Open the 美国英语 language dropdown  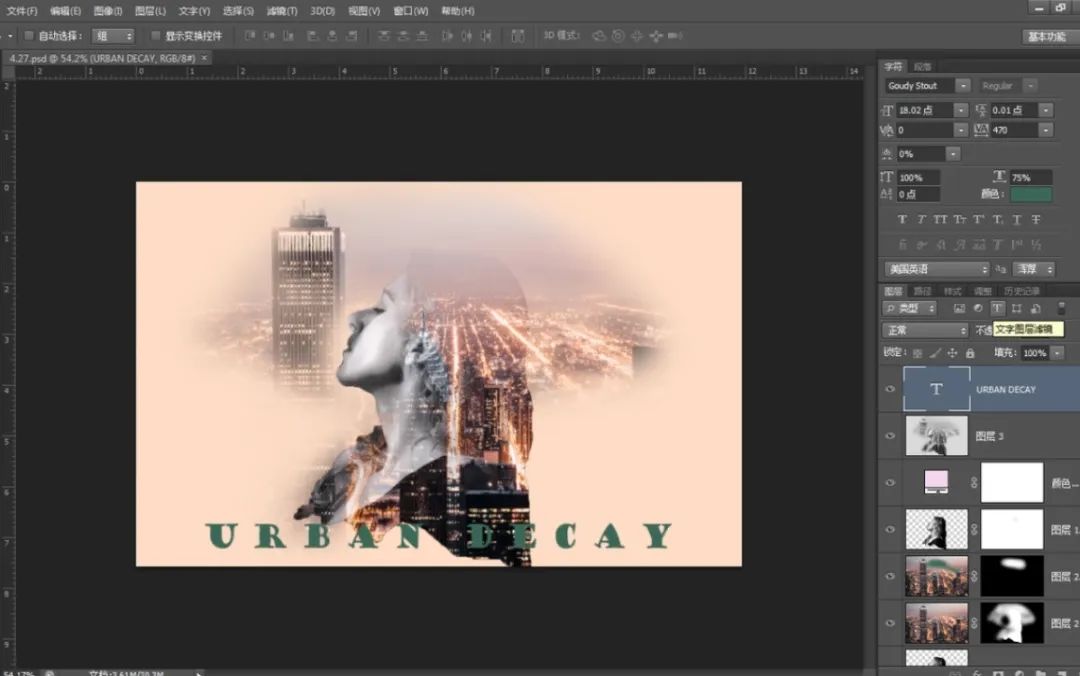tap(937, 269)
